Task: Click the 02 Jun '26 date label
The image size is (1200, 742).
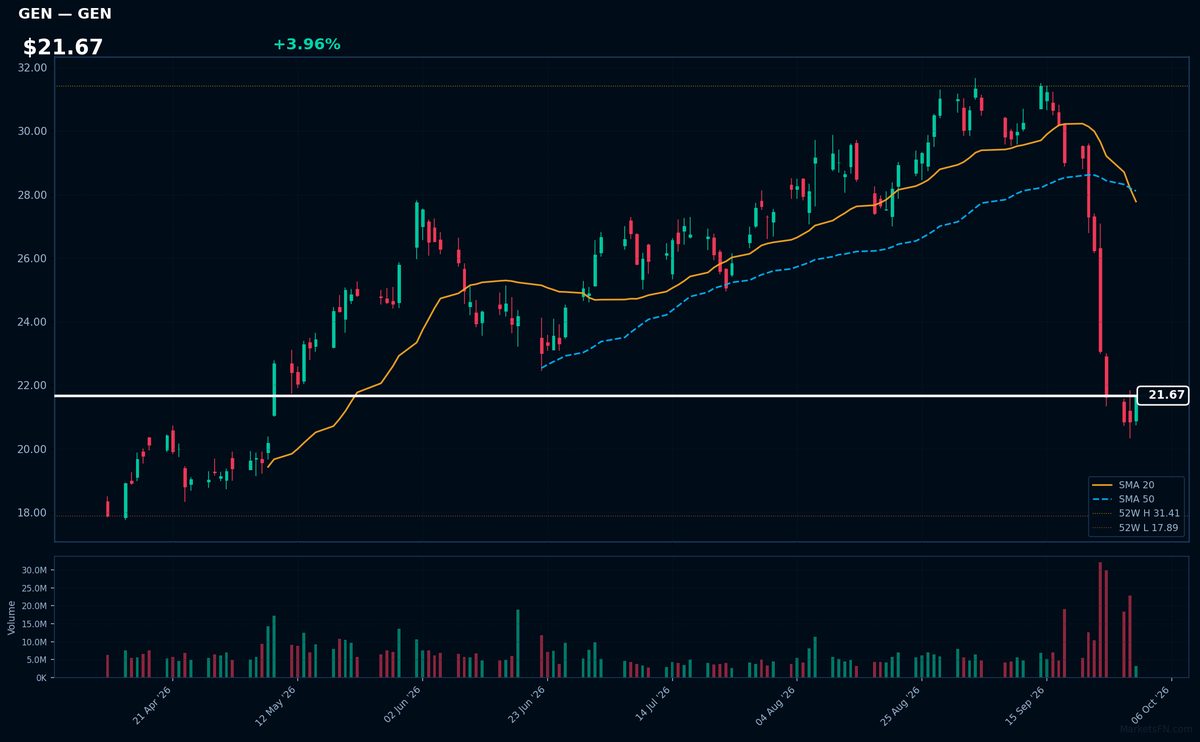Action: [x=402, y=704]
